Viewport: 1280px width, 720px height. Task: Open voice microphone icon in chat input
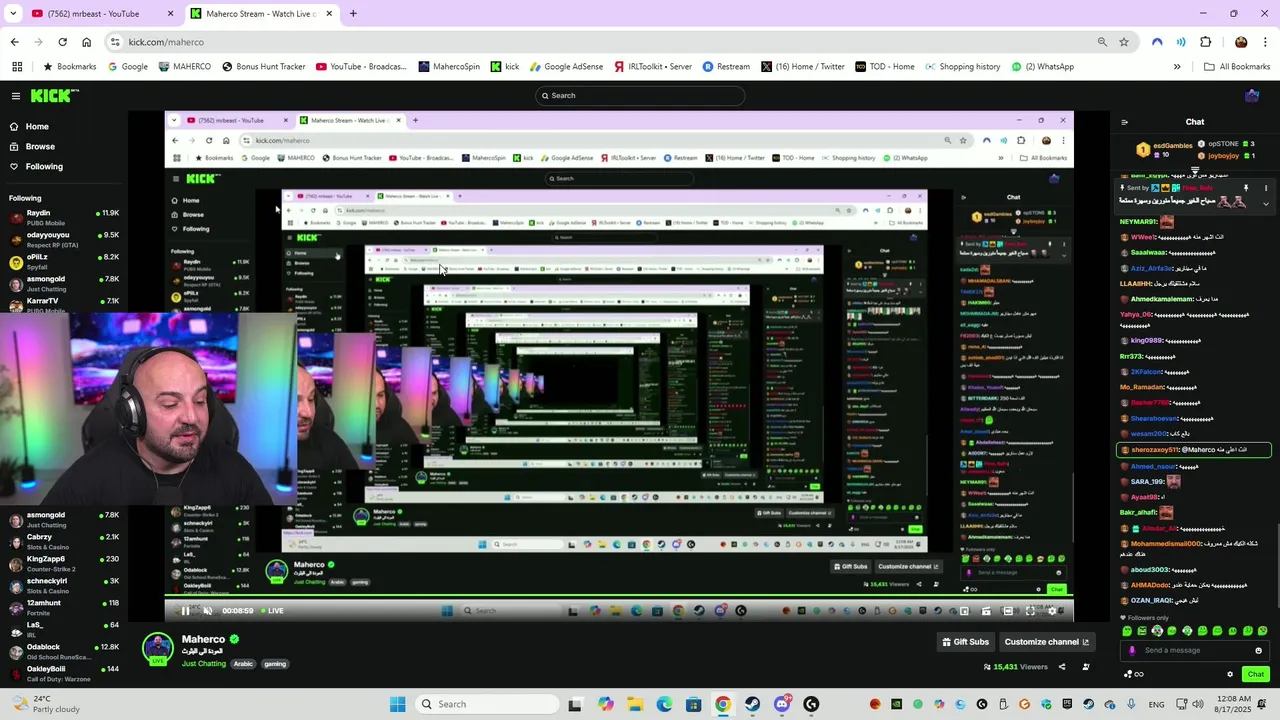pos(1132,651)
